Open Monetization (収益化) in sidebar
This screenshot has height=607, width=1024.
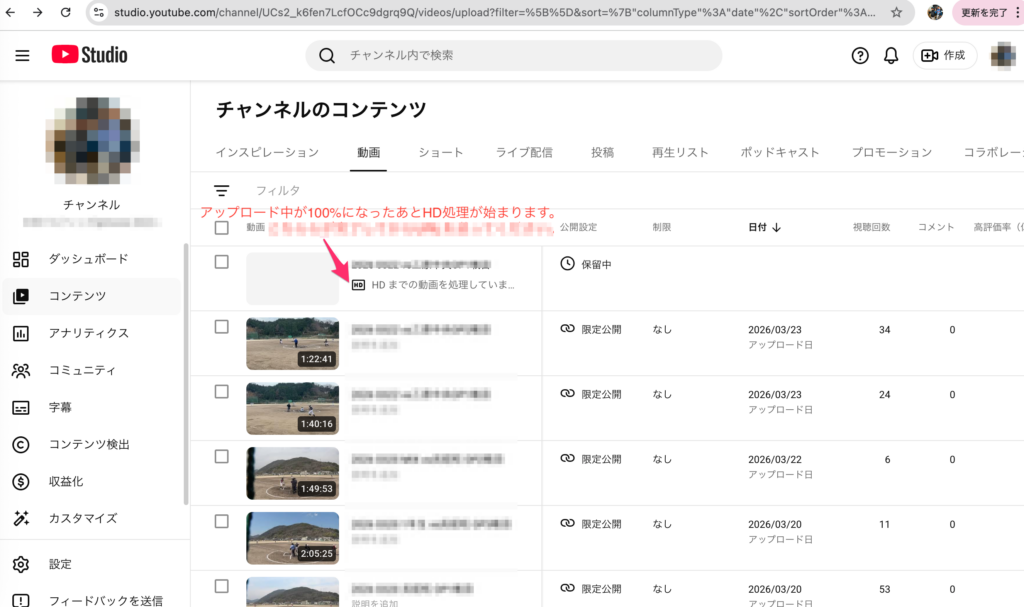coord(66,481)
